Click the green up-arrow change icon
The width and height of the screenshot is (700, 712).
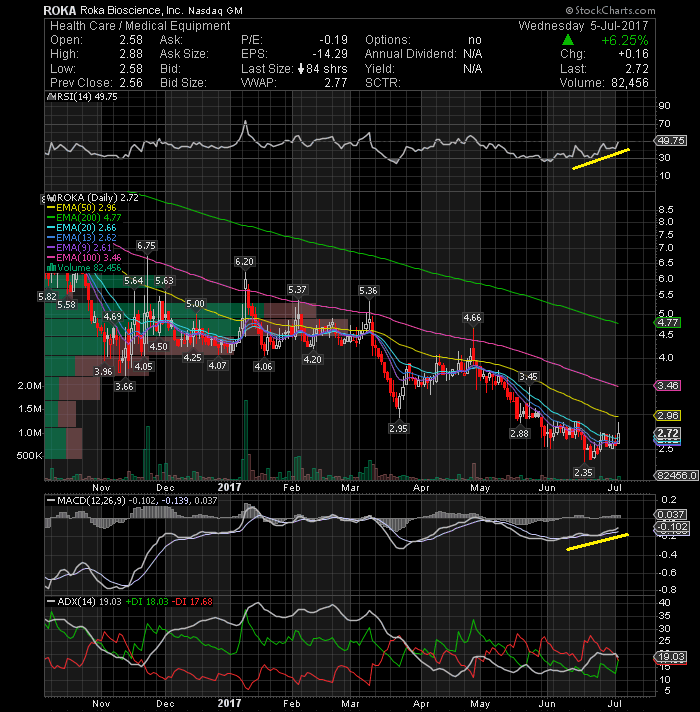pos(568,40)
